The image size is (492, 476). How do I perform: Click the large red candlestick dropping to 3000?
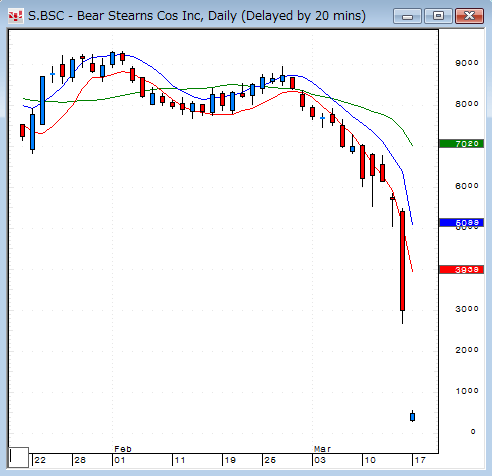(x=403, y=261)
